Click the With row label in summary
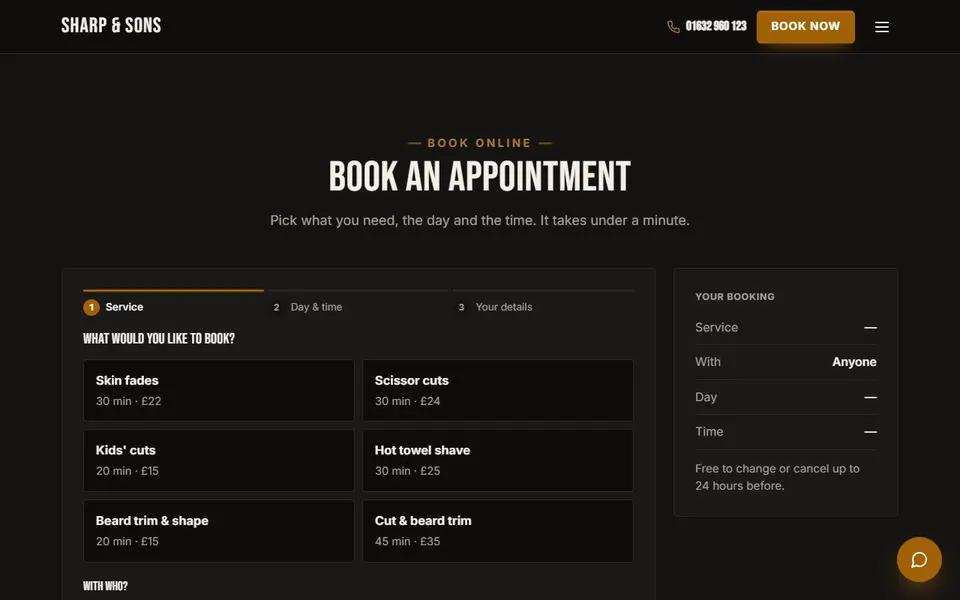This screenshot has width=960, height=600. click(708, 362)
